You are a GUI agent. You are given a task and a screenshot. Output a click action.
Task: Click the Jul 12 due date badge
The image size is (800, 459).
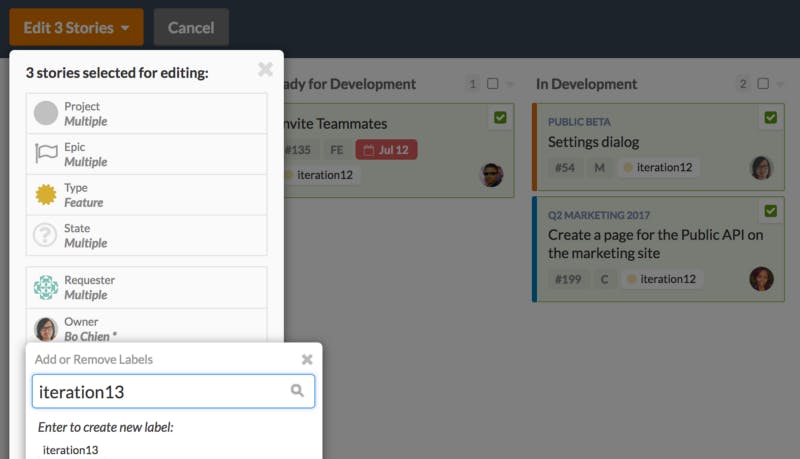pyautogui.click(x=386, y=150)
